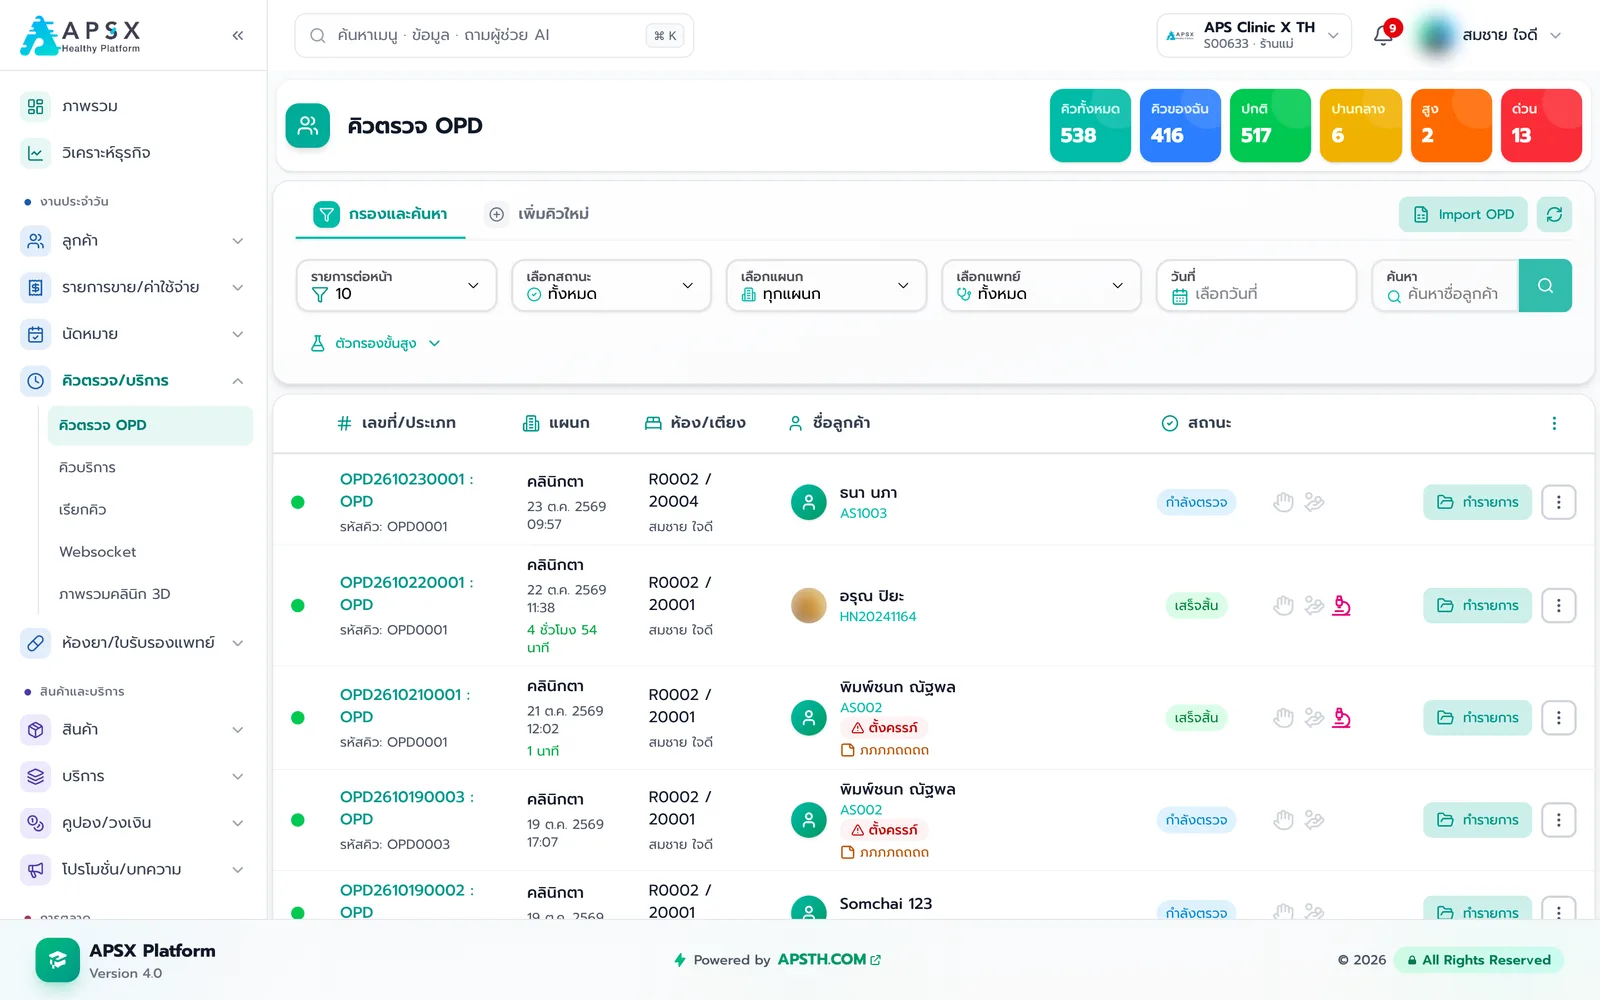This screenshot has width=1600, height=1000.
Task: Click the red ด่วน 13 stat card
Action: (x=1541, y=125)
